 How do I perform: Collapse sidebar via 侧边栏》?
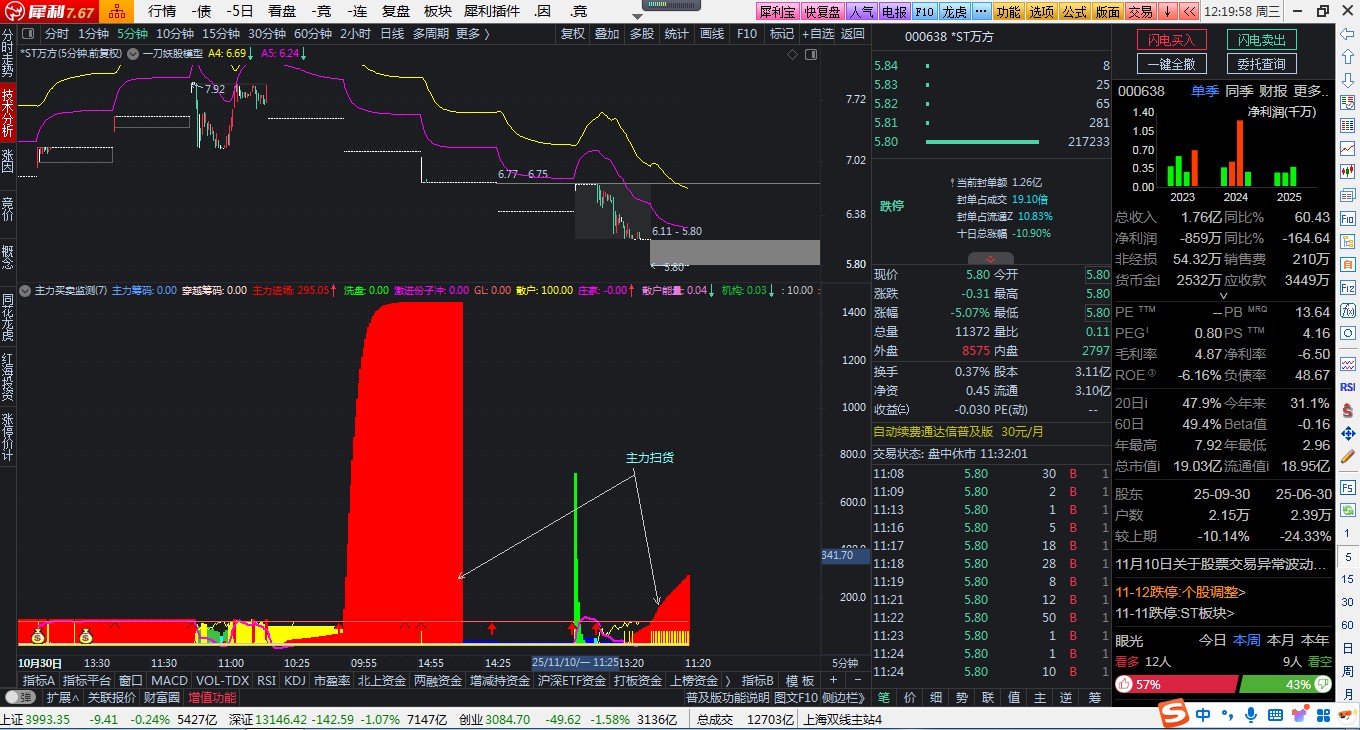845,697
